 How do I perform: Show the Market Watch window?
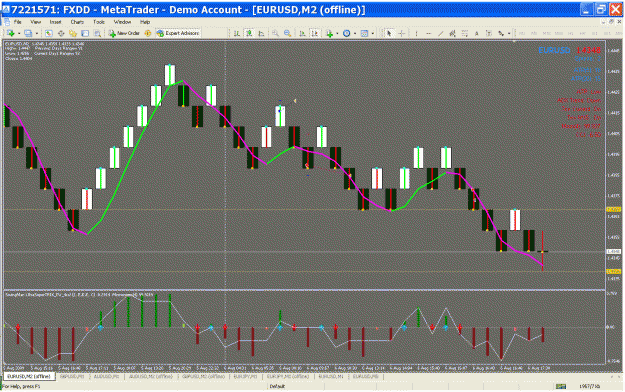(49, 33)
